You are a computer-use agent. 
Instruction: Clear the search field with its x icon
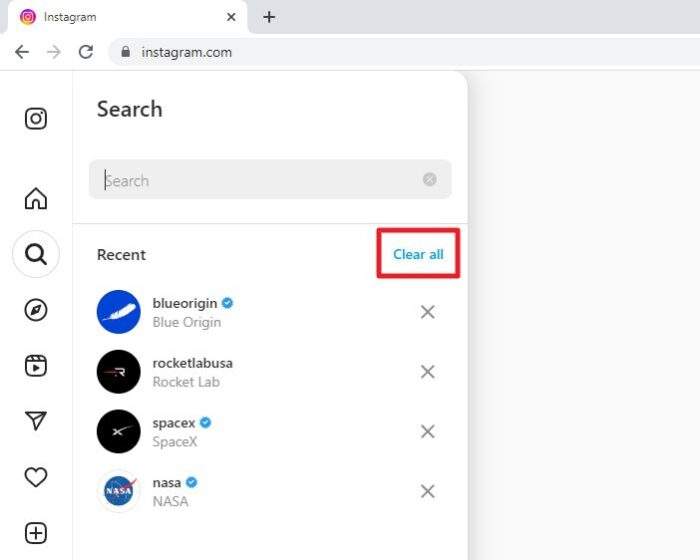pos(429,180)
